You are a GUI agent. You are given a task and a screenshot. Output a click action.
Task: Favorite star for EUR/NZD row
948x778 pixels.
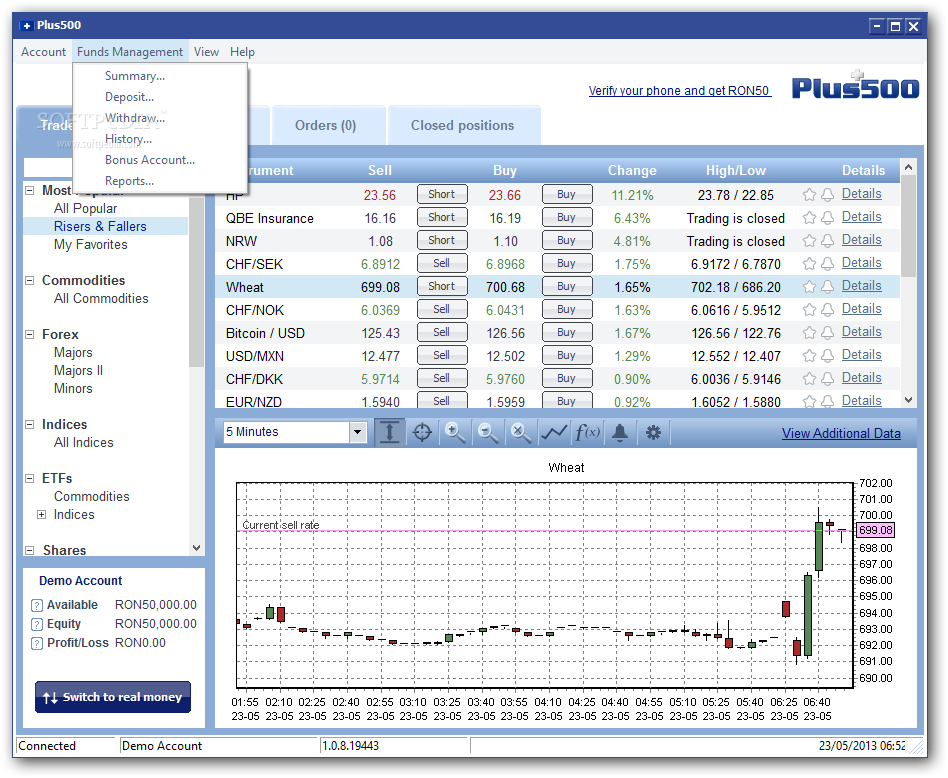point(810,401)
